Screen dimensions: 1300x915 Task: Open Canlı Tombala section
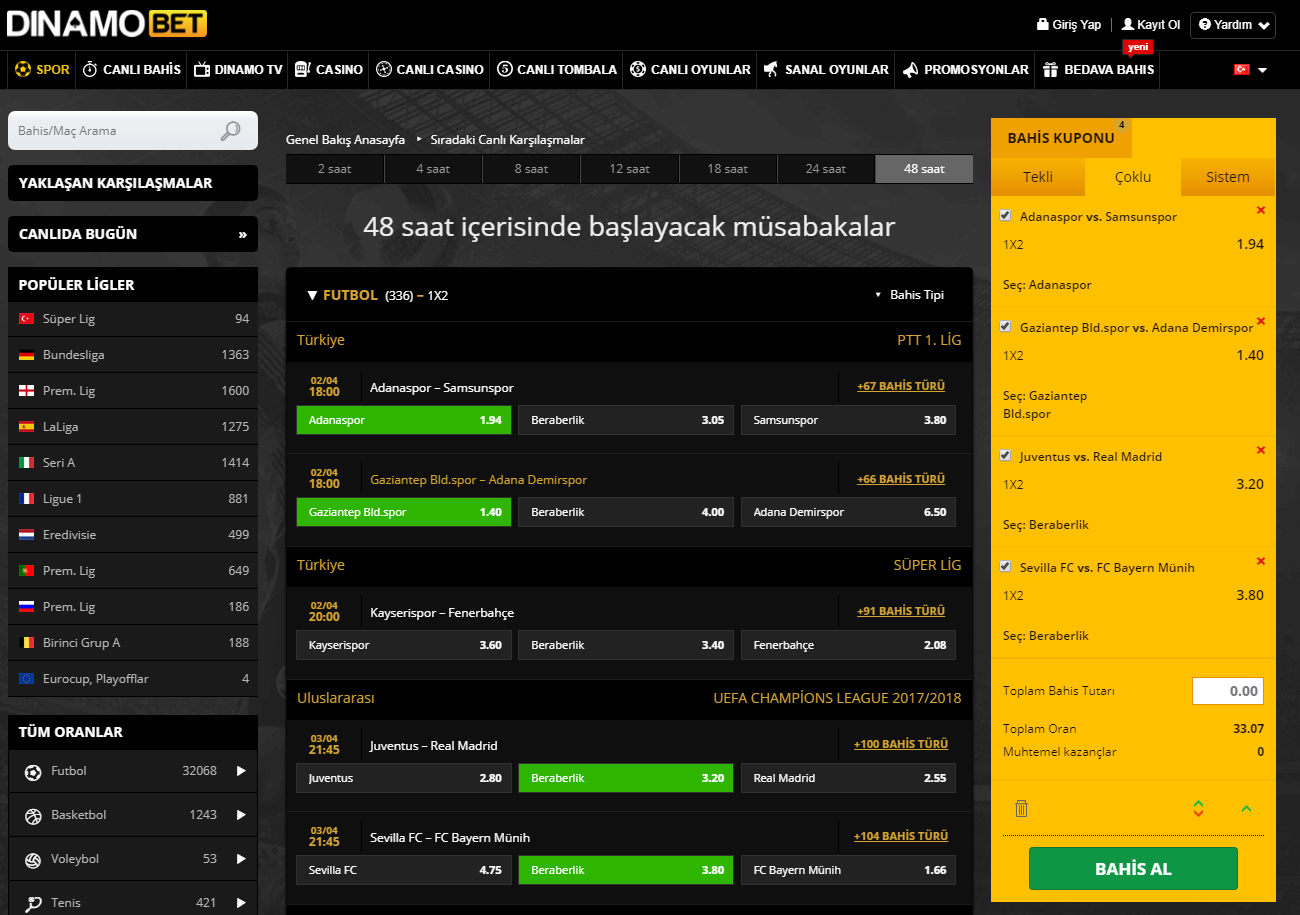click(557, 70)
